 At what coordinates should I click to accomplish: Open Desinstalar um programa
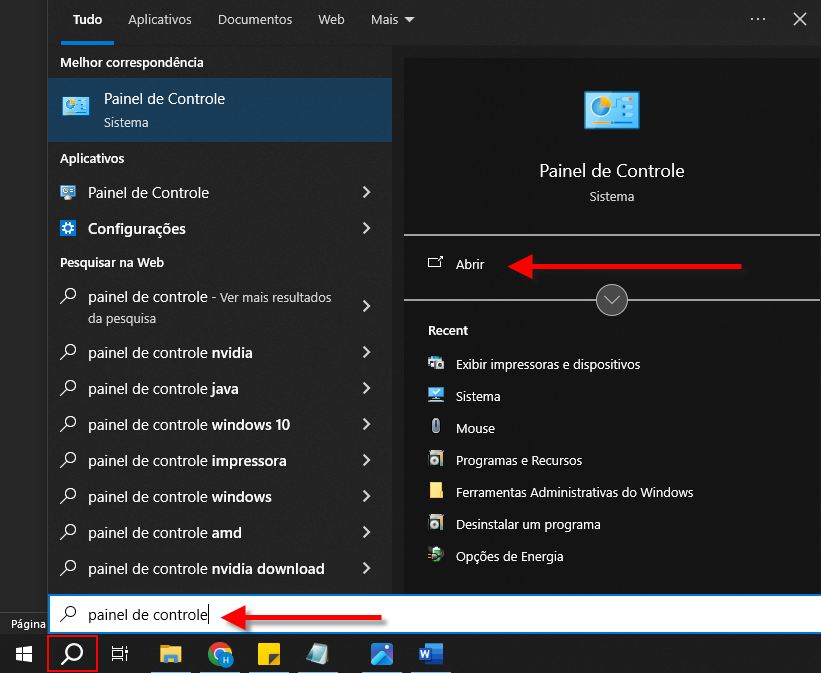528,524
